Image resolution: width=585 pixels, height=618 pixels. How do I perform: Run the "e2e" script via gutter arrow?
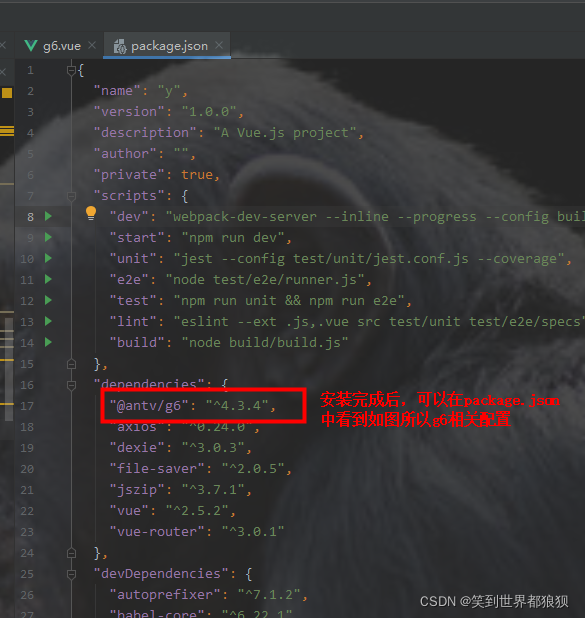[x=48, y=279]
